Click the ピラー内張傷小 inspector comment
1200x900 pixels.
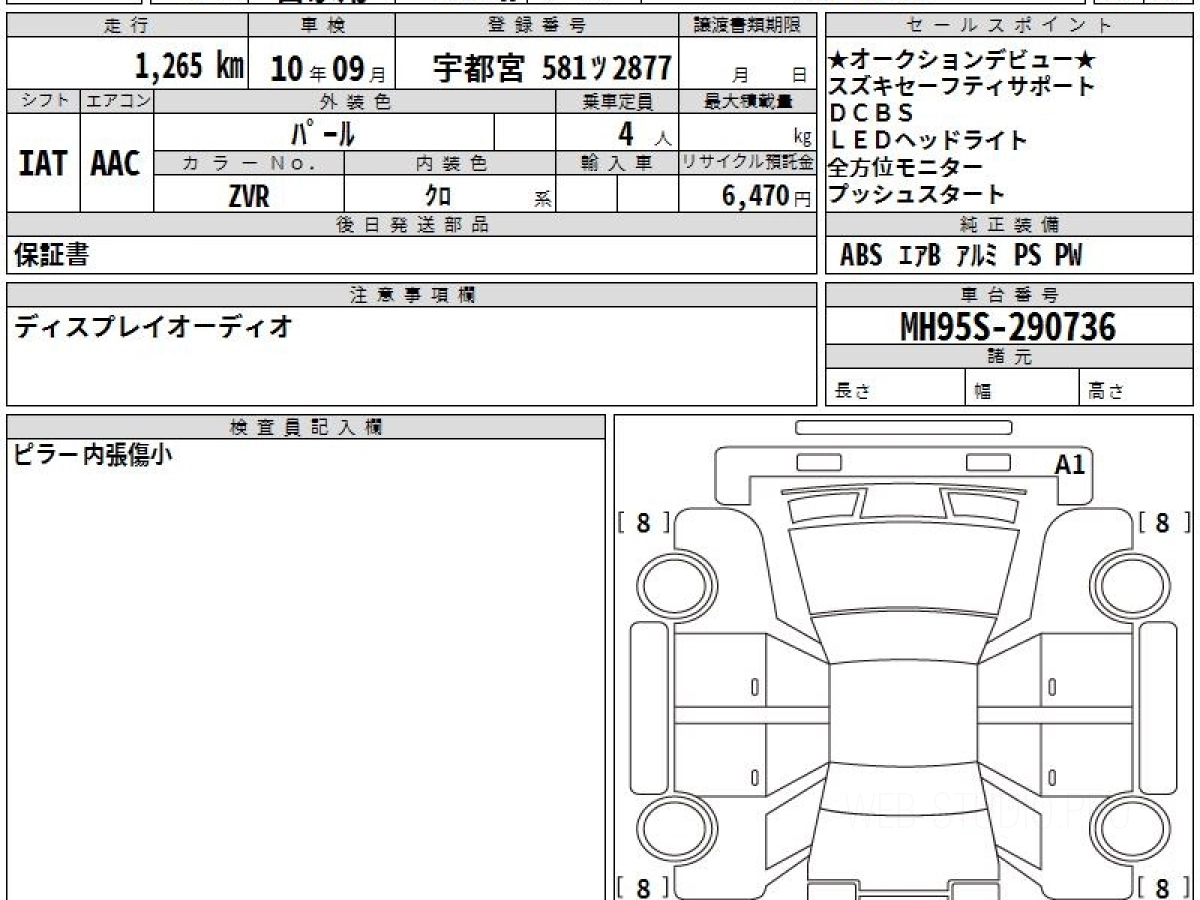click(x=94, y=455)
